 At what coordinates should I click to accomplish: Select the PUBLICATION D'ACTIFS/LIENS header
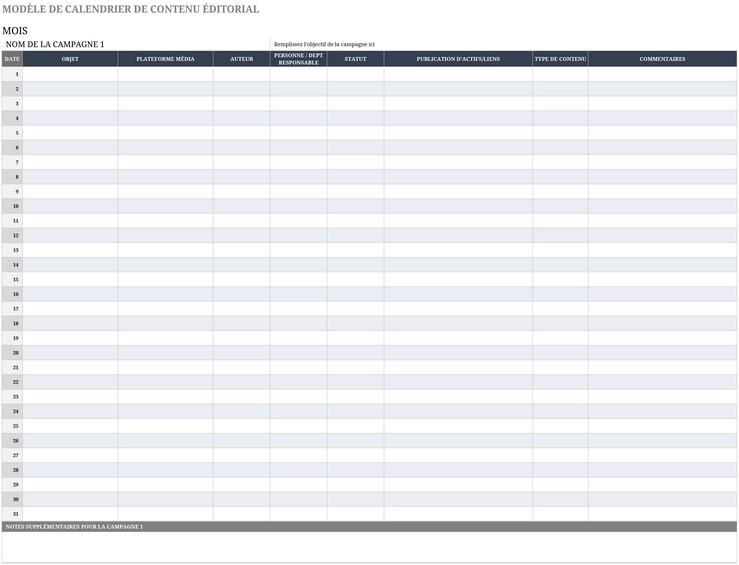458,59
